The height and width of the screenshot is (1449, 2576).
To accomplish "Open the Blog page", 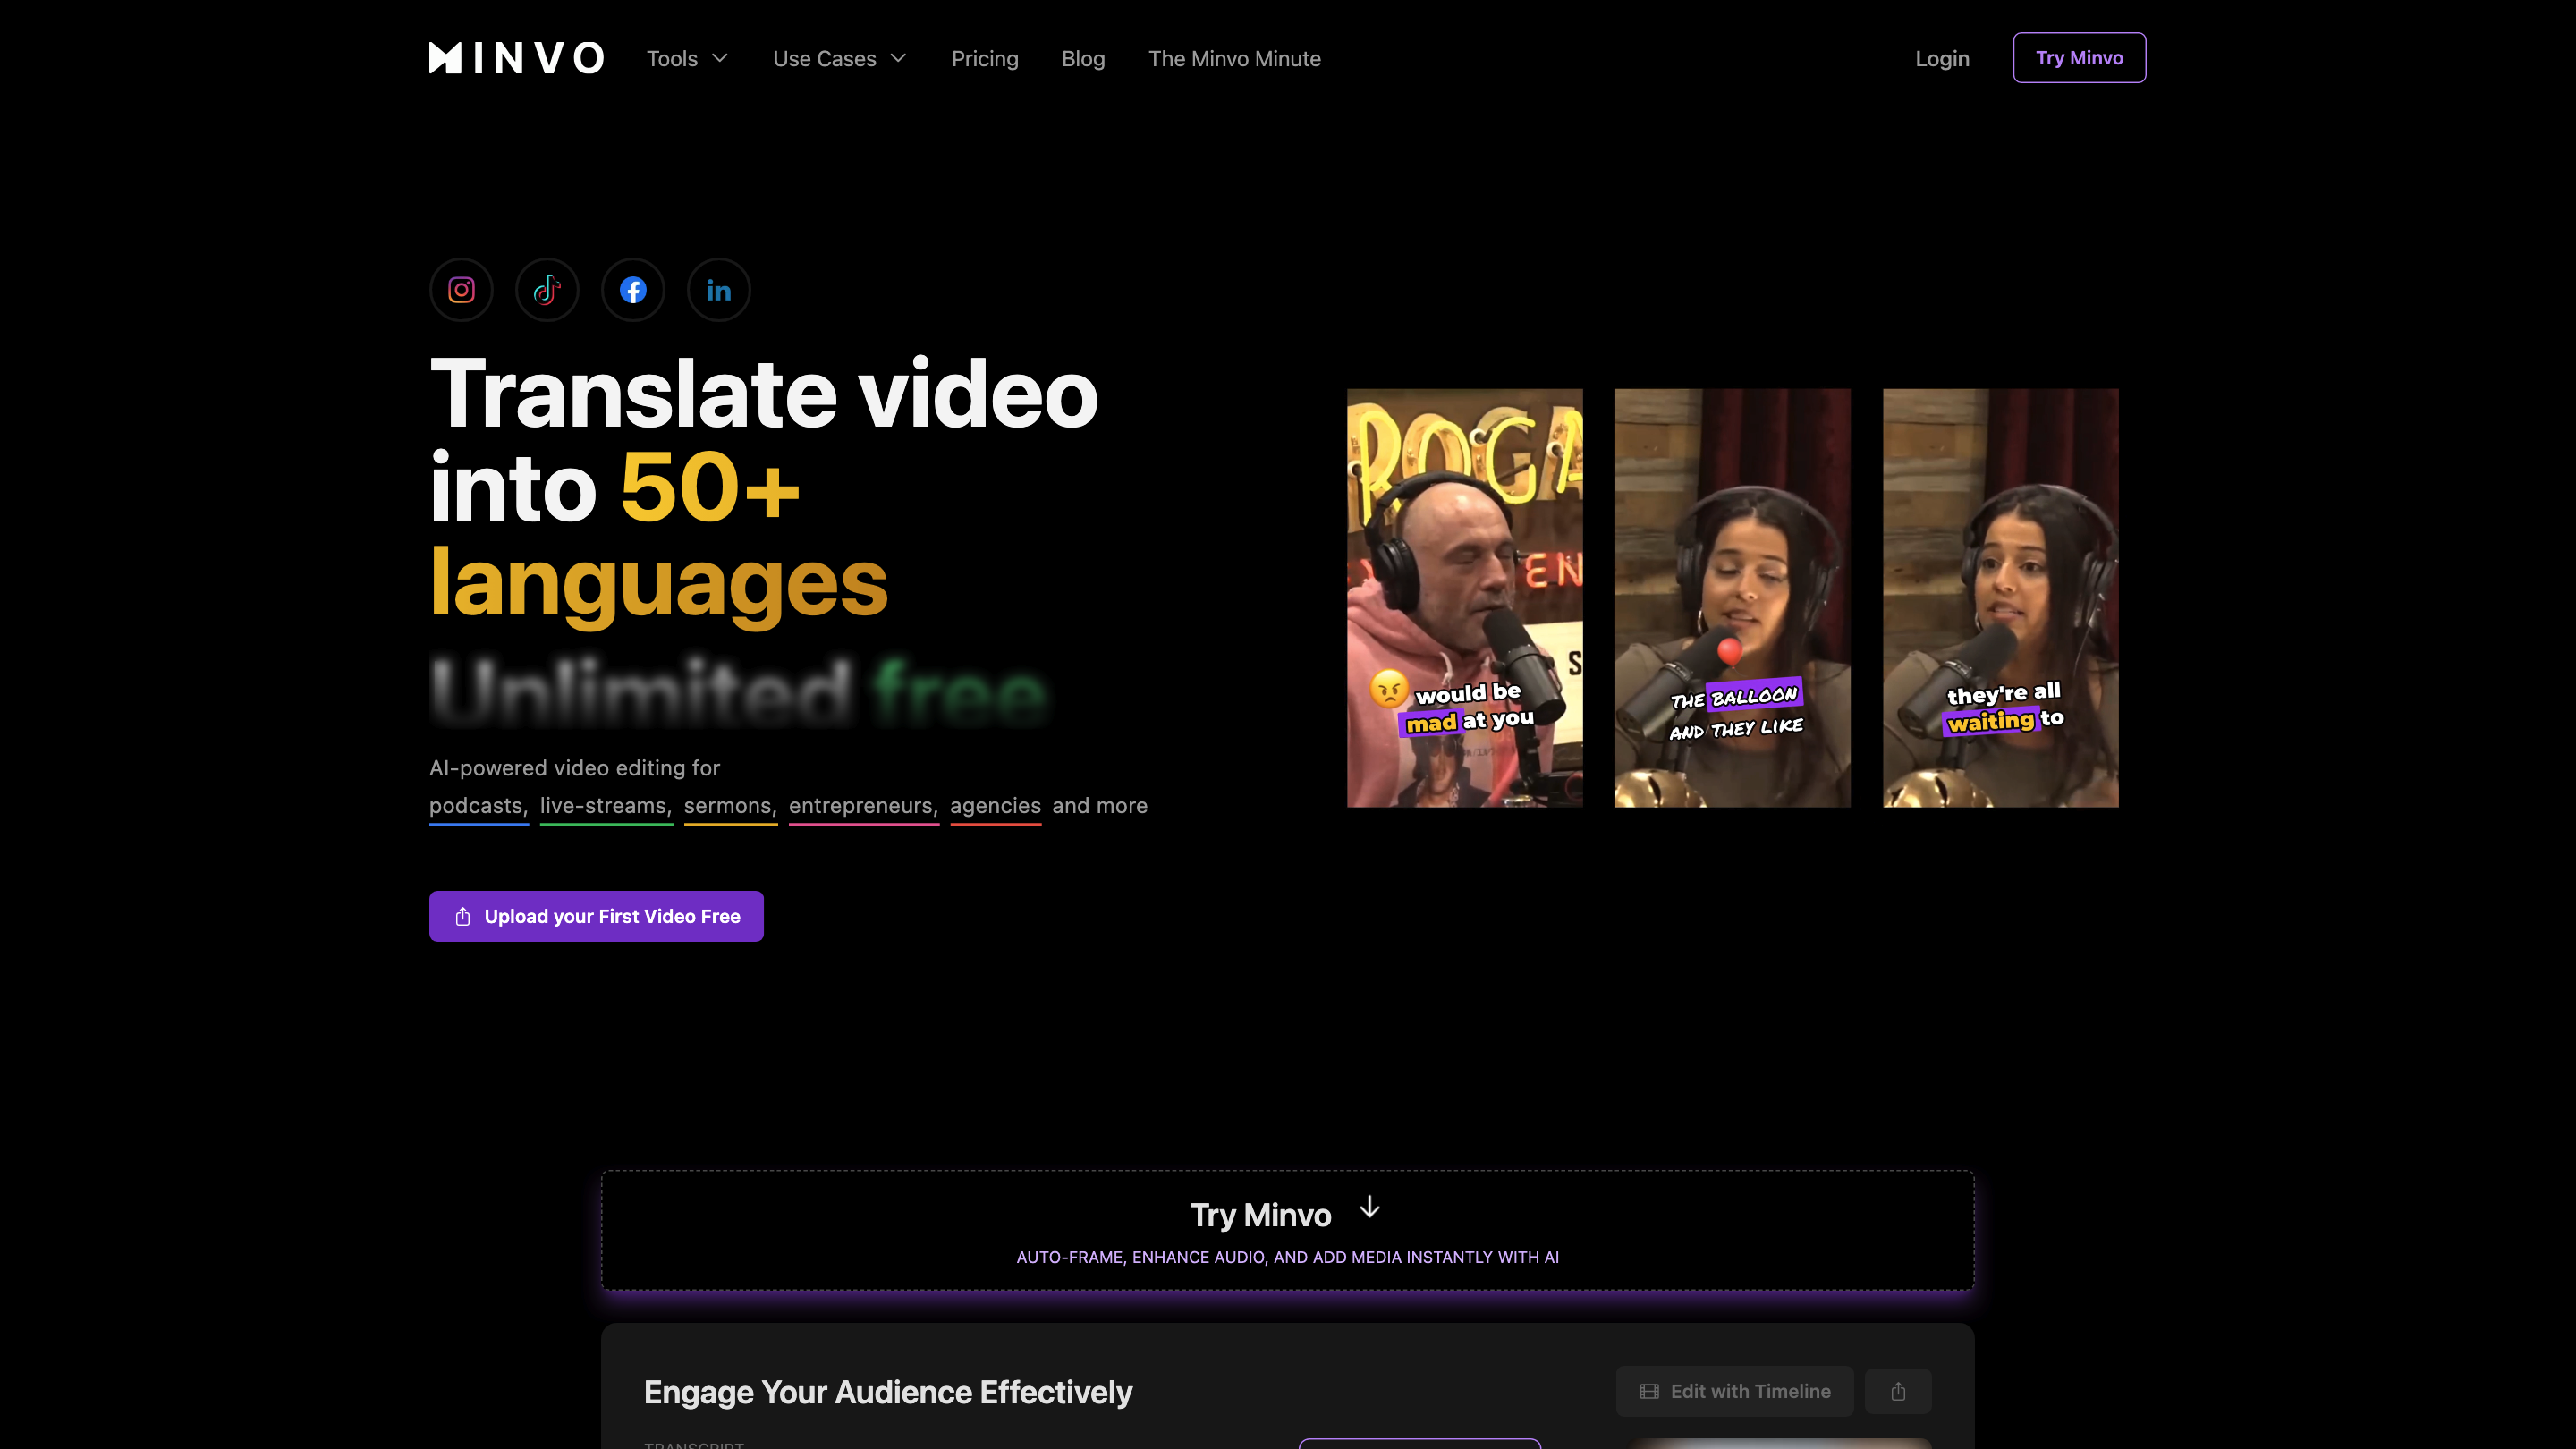I will pyautogui.click(x=1083, y=59).
